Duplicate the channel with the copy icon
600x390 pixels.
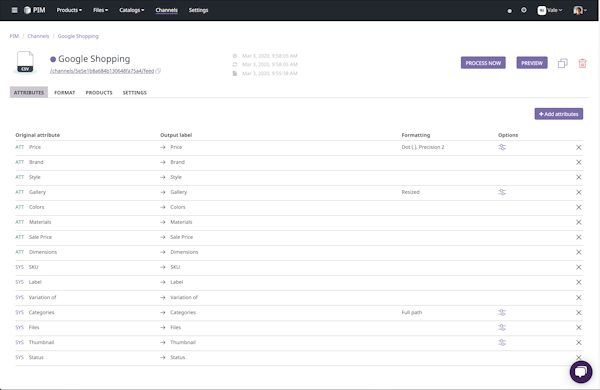pyautogui.click(x=562, y=63)
